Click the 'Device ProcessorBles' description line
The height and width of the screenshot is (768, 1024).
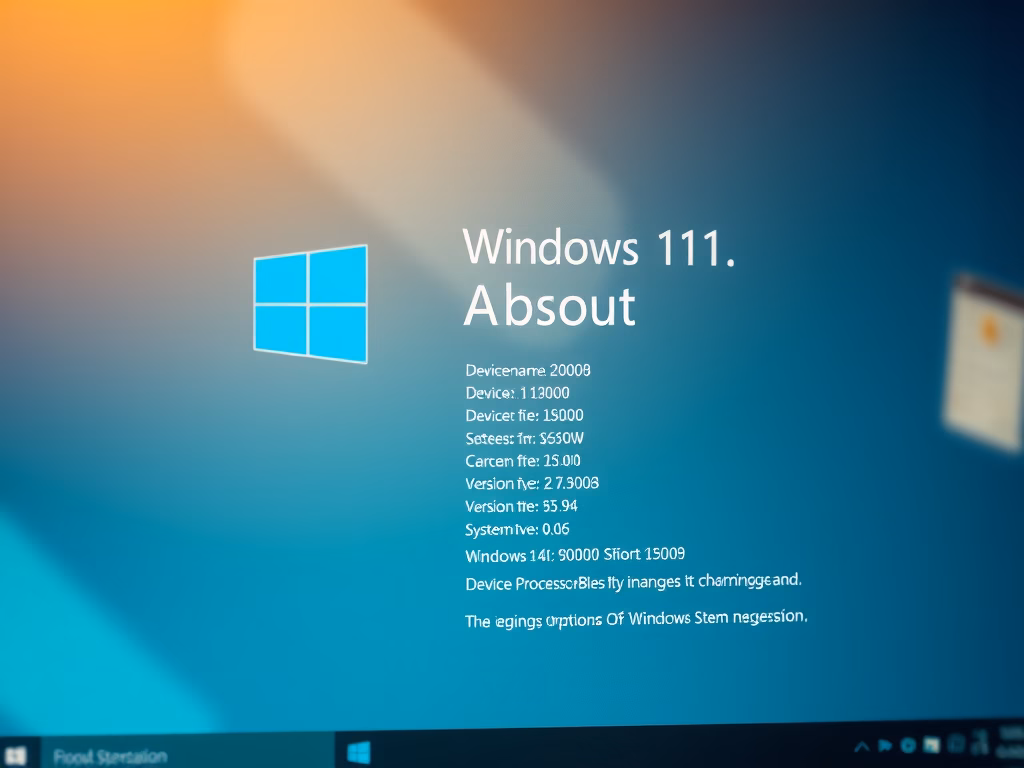pyautogui.click(x=633, y=582)
